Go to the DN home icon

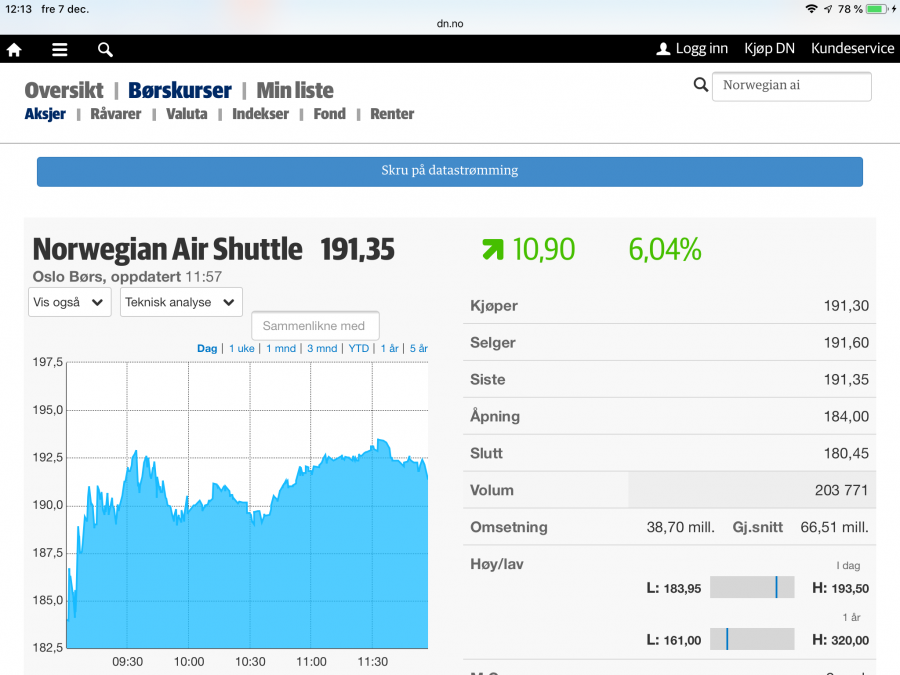pyautogui.click(x=14, y=49)
